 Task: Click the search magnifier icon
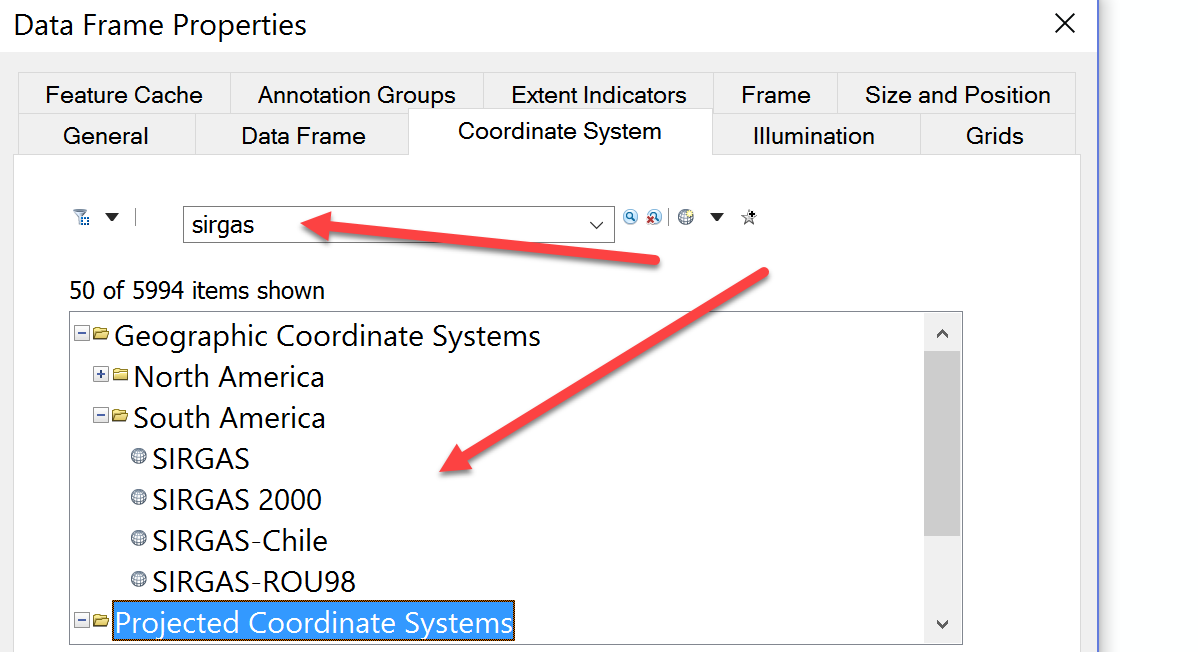click(x=630, y=217)
